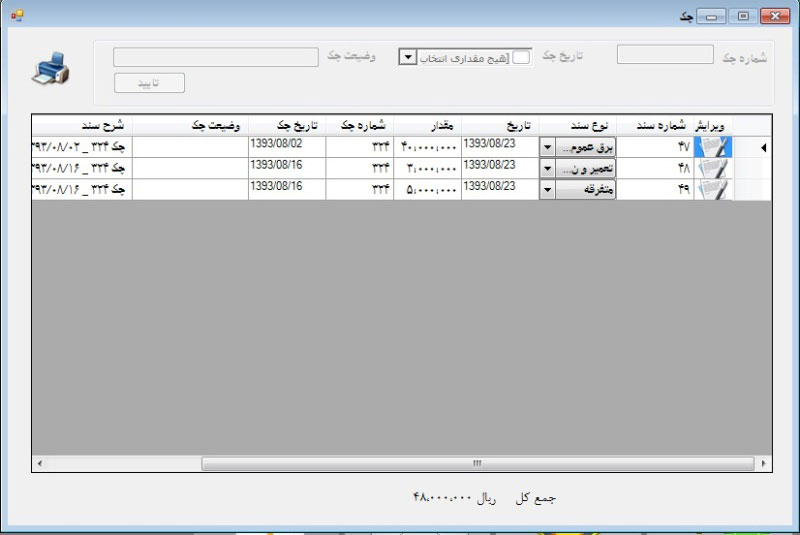Open edit icon for document row ۴۷
This screenshot has width=800, height=535.
click(x=713, y=147)
